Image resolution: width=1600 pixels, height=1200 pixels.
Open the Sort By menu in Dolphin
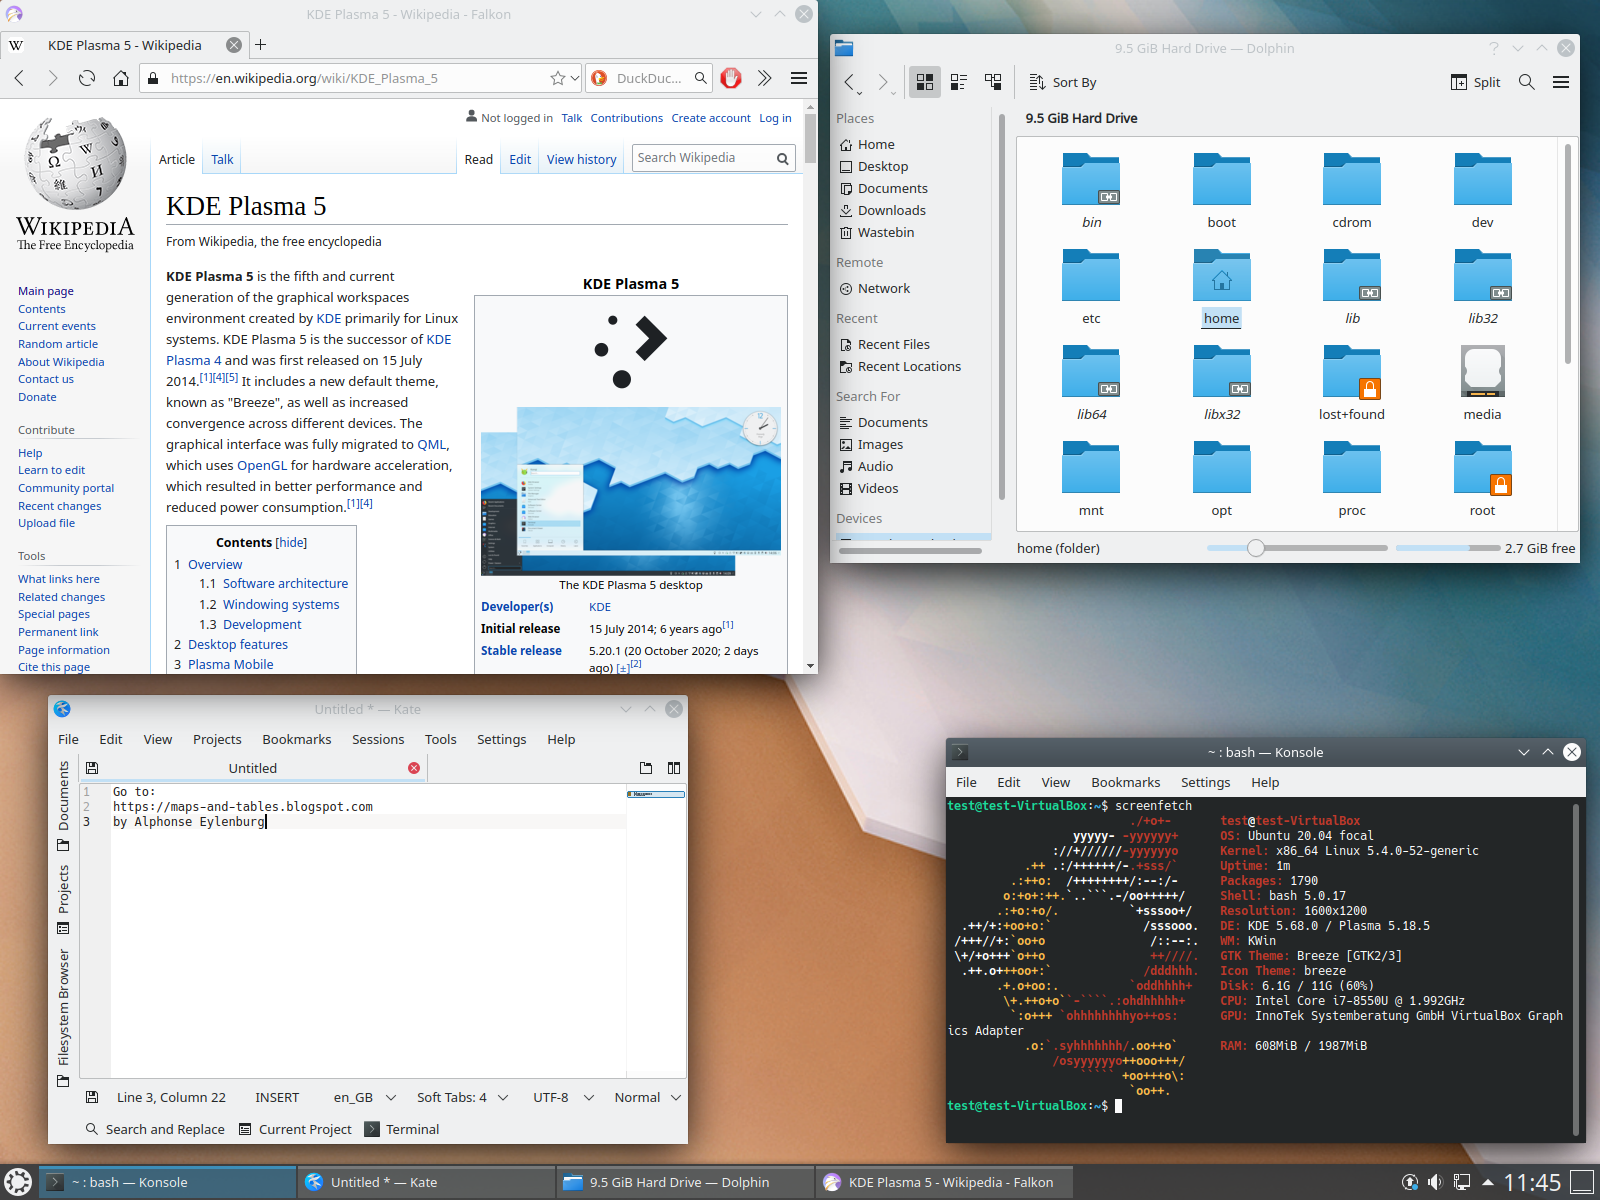1063,82
